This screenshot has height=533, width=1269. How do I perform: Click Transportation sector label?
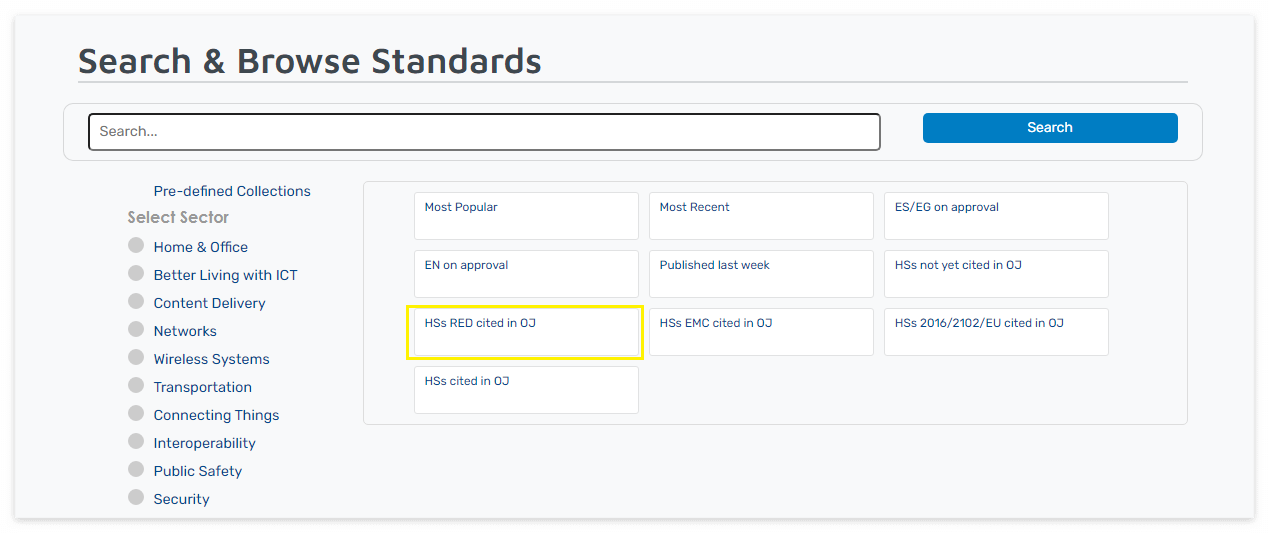point(203,387)
